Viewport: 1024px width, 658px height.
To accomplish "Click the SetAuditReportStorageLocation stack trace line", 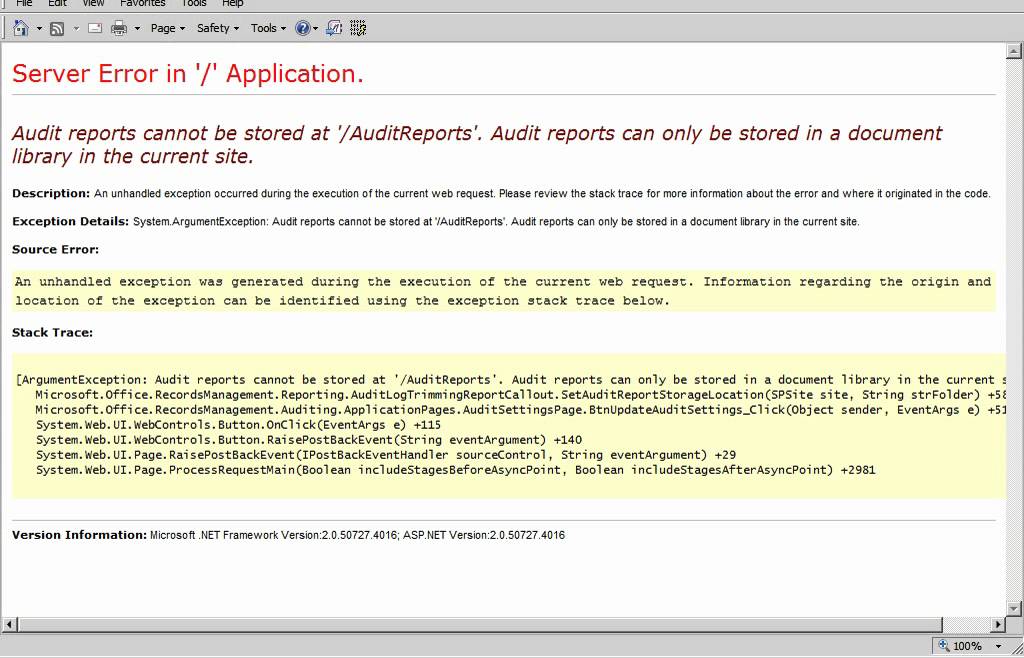I will (520, 395).
